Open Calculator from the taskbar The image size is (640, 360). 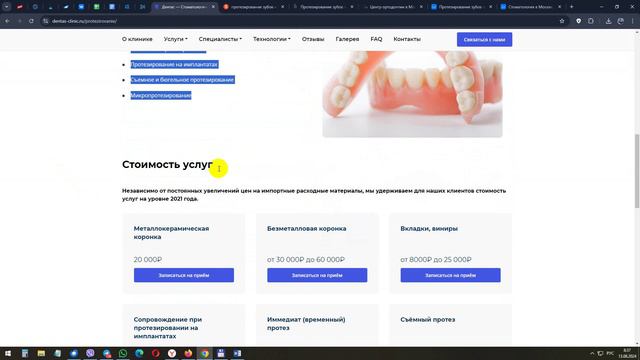(x=25, y=353)
